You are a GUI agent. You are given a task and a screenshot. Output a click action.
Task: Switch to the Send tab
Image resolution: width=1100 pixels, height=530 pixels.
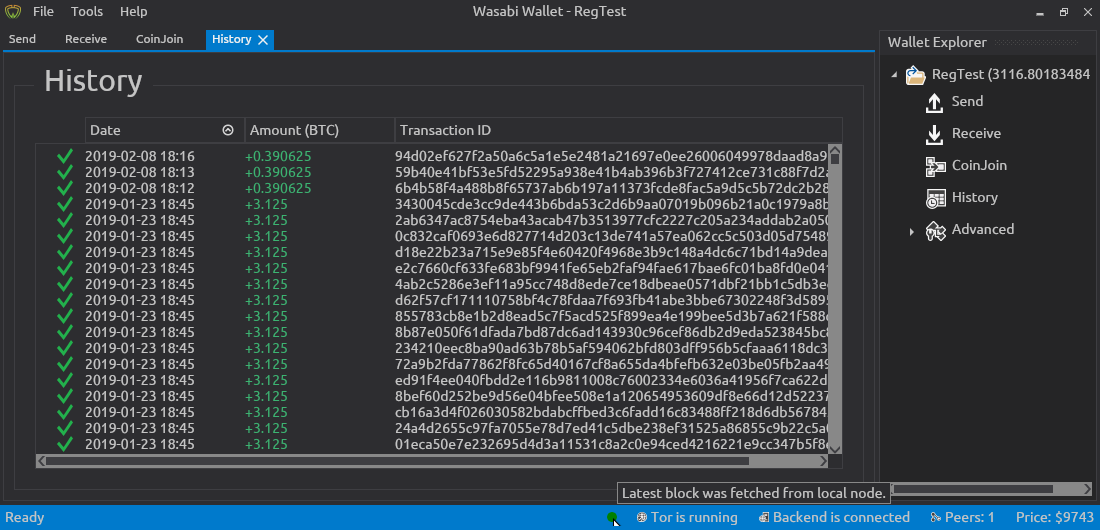point(22,39)
